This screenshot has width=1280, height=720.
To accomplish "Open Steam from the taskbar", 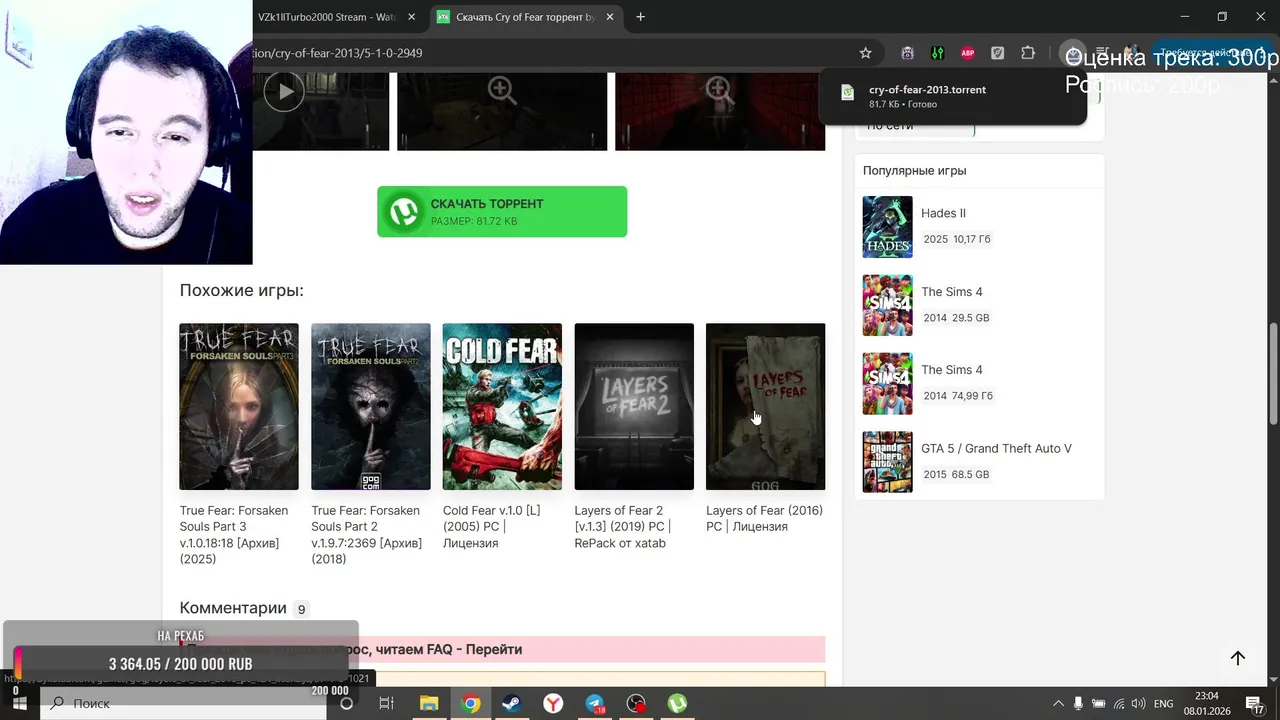I will pyautogui.click(x=511, y=704).
